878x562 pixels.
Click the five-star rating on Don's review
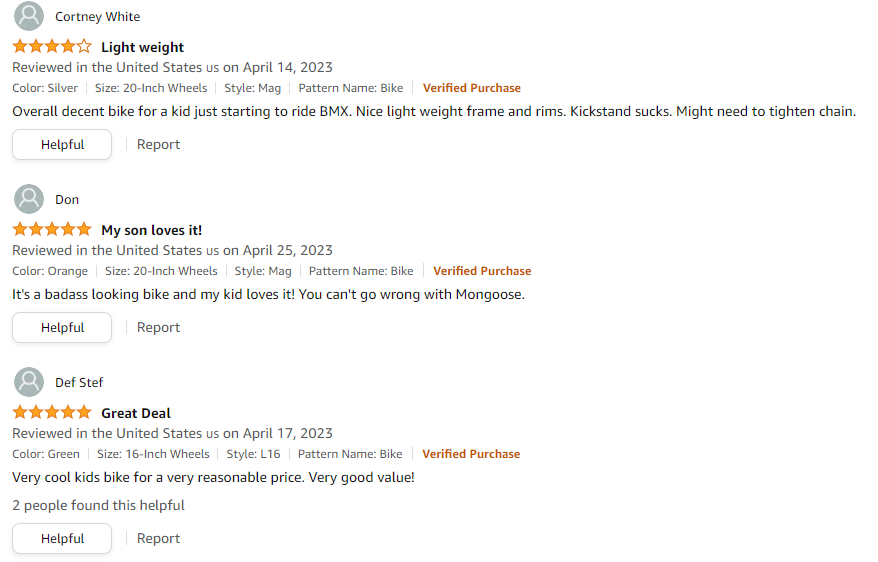click(52, 230)
